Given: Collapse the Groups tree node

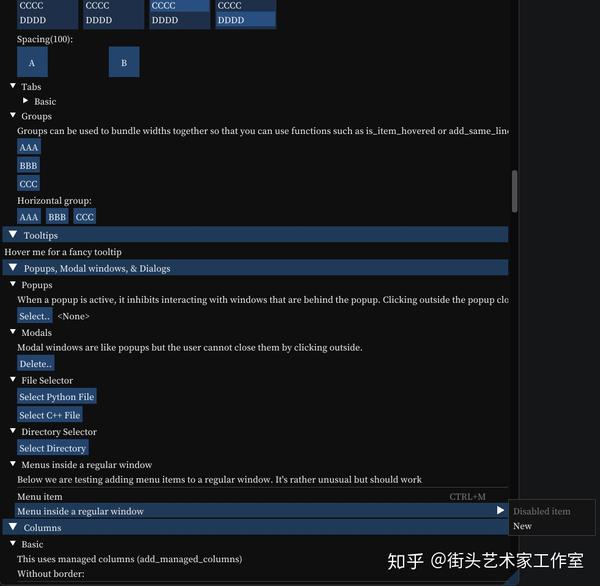Looking at the screenshot, I should pyautogui.click(x=13, y=115).
